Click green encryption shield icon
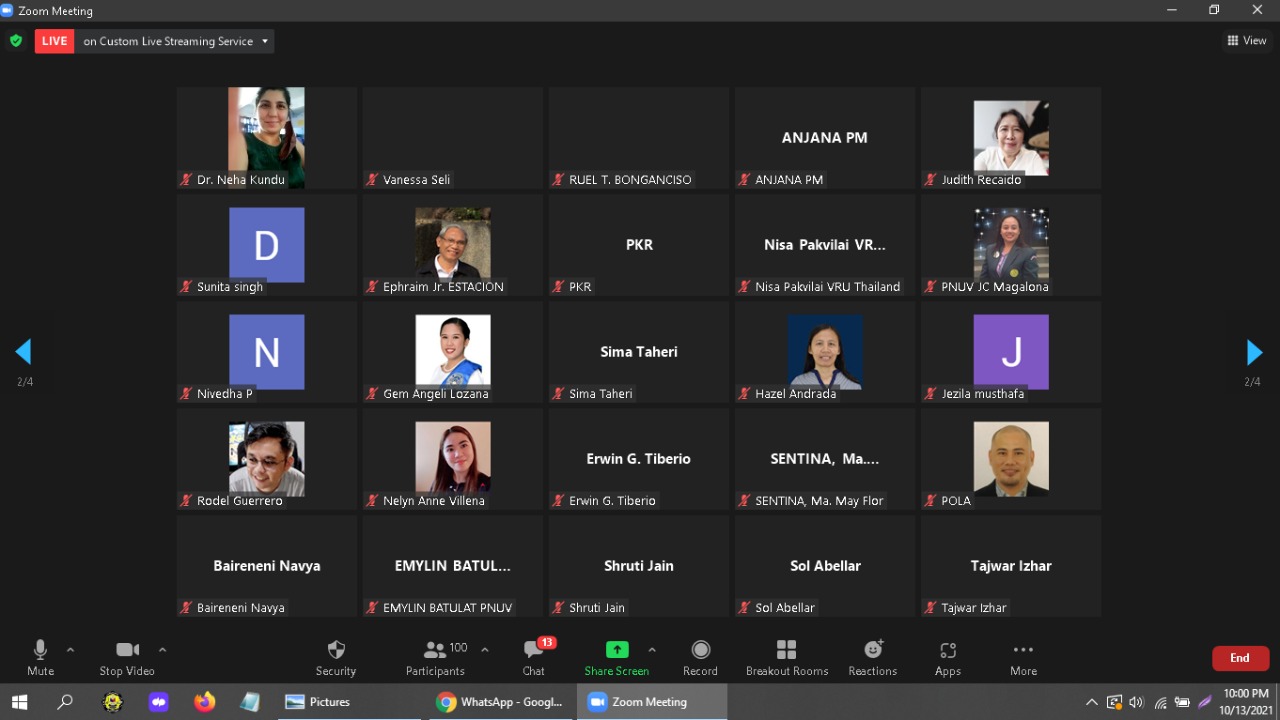Image resolution: width=1280 pixels, height=720 pixels. pyautogui.click(x=15, y=41)
